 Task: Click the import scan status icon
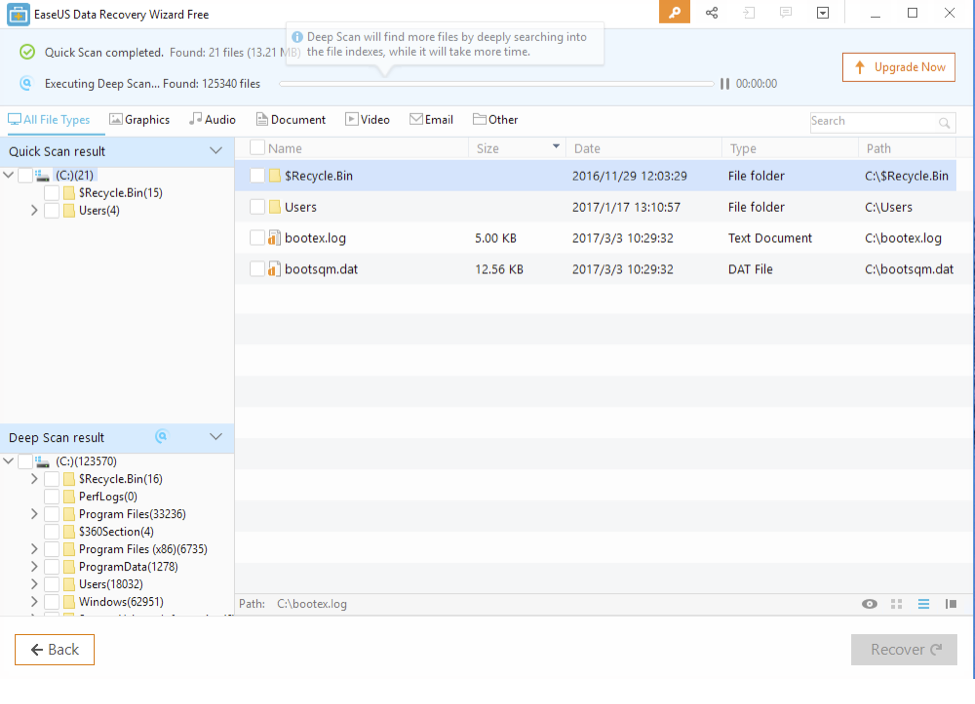[749, 12]
